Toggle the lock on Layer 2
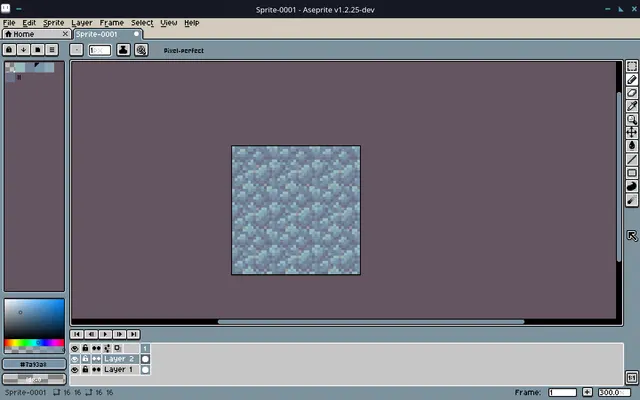Viewport: 640px width, 400px height. click(x=85, y=359)
